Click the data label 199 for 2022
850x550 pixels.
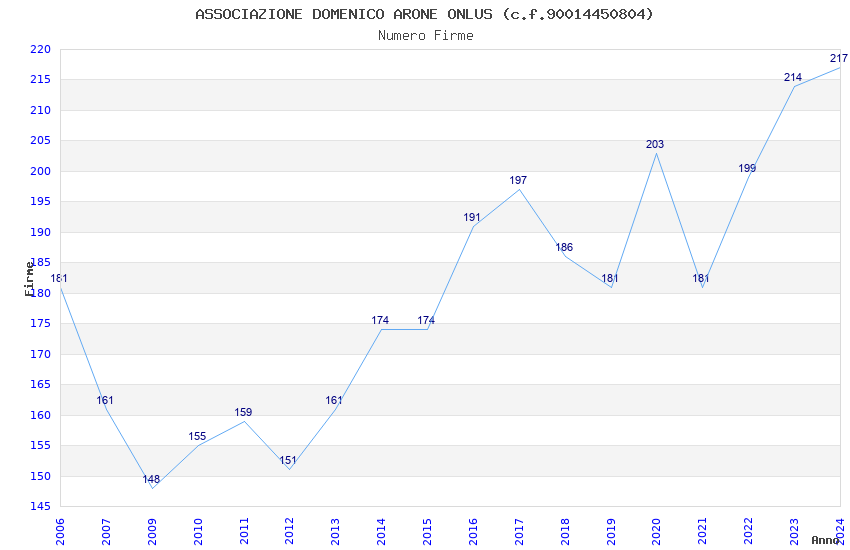click(747, 168)
